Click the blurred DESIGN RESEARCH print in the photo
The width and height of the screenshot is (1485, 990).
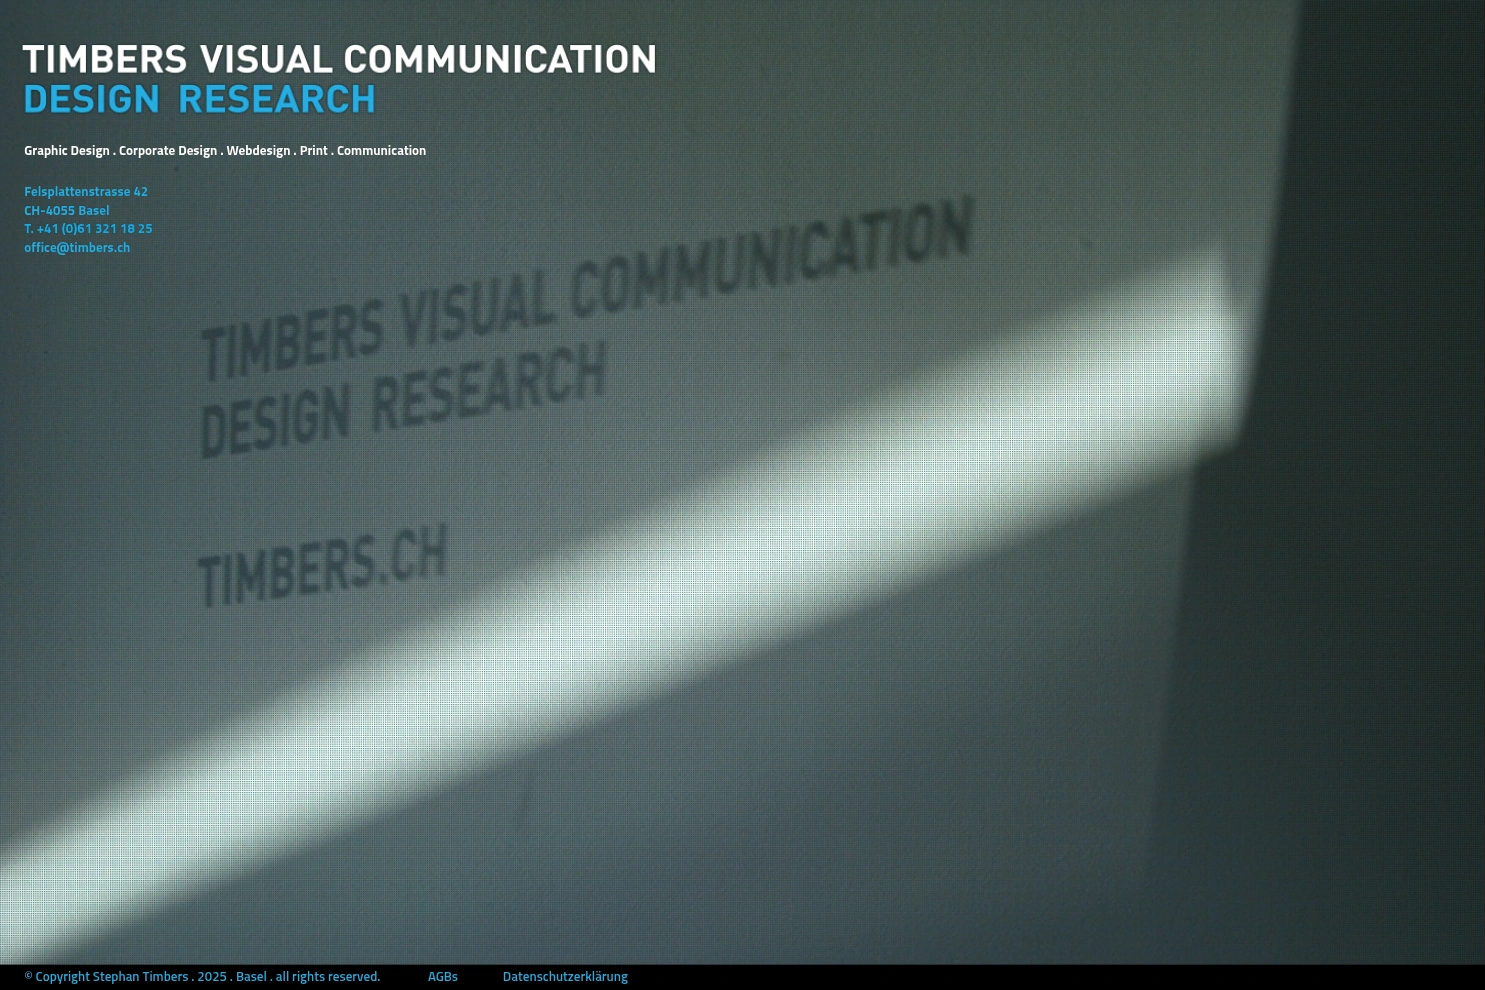tap(402, 400)
